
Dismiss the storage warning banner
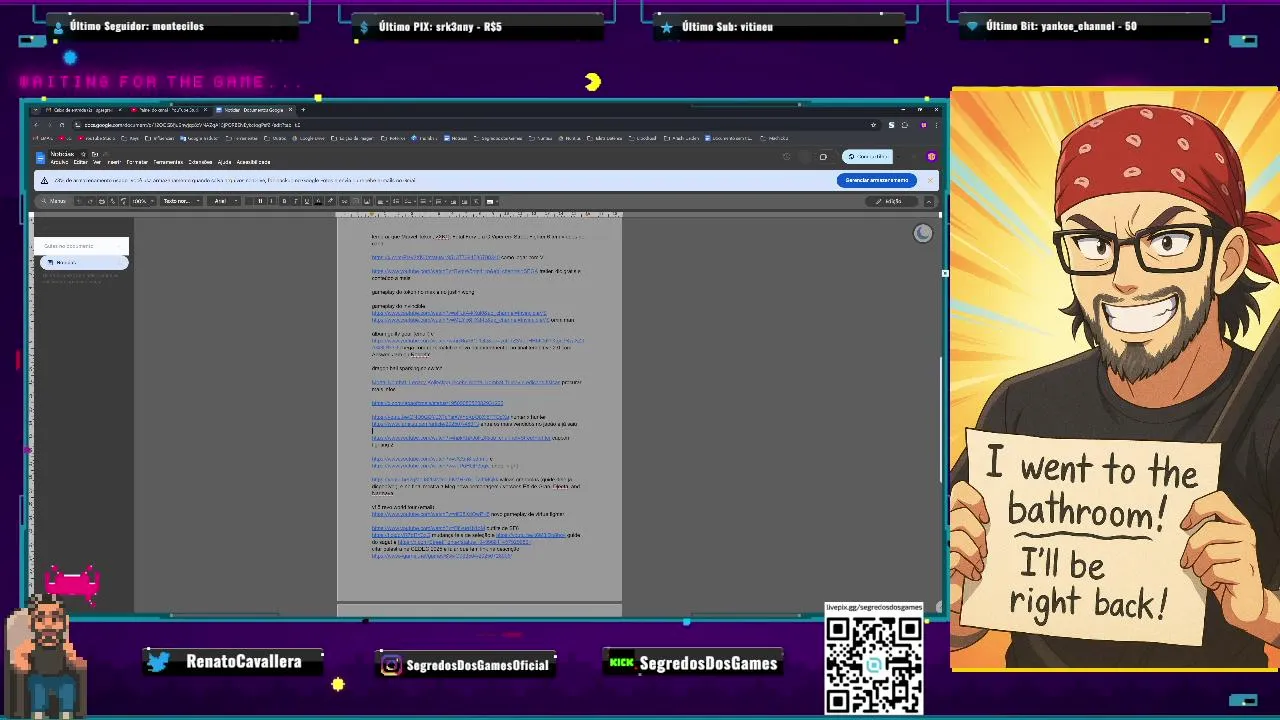930,180
